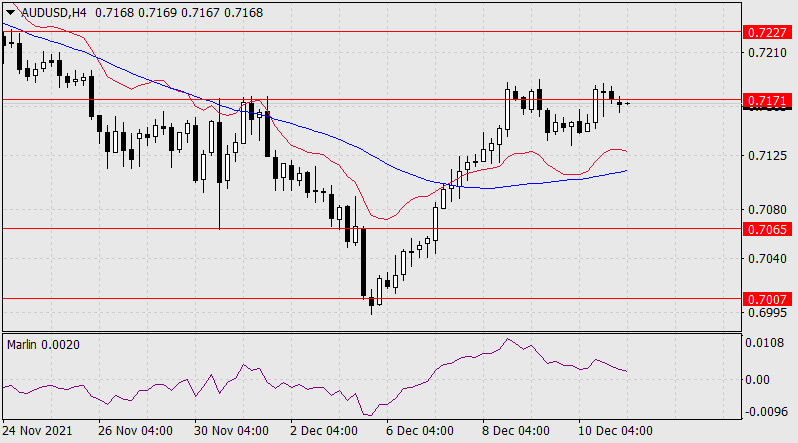
Task: Click the AUDUSD,H4 chart title text
Action: coord(53,13)
